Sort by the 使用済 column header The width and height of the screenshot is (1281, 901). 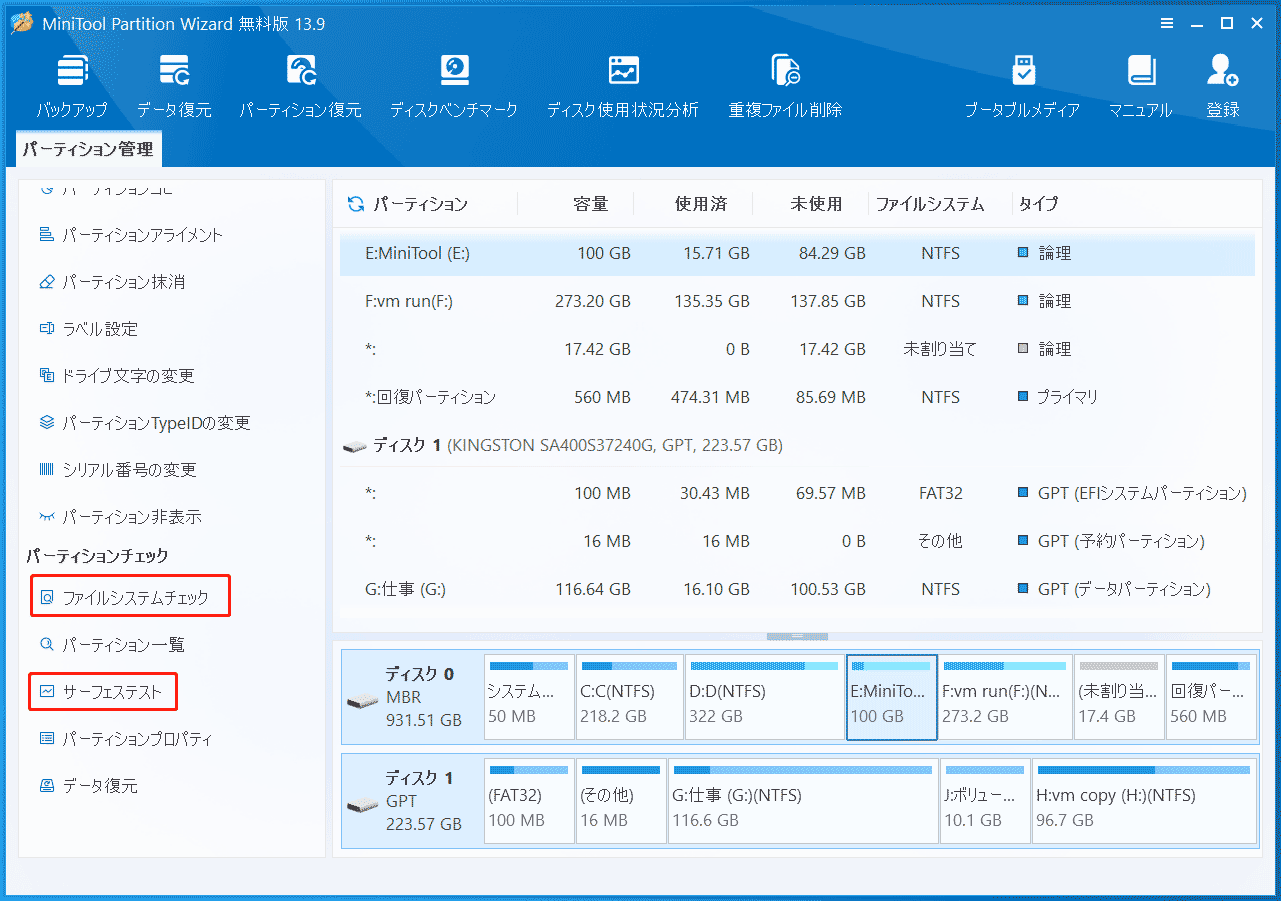701,204
